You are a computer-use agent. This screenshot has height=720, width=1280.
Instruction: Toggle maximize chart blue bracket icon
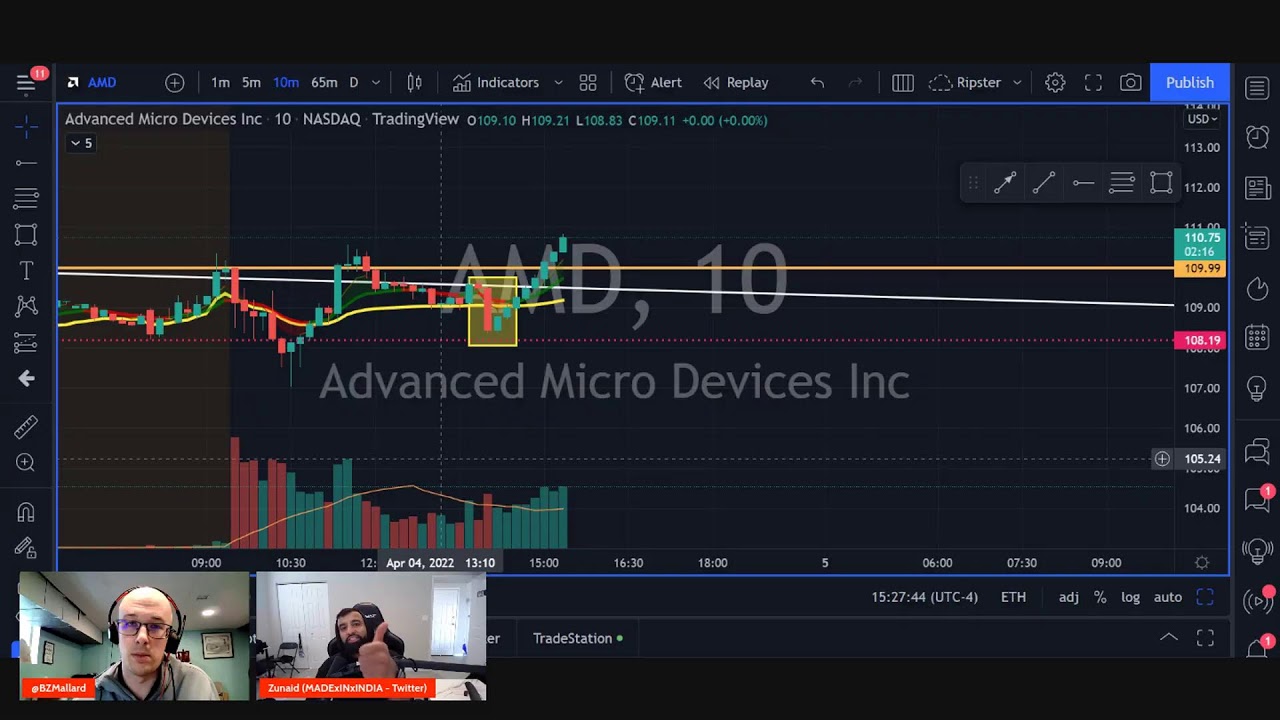tap(1205, 597)
